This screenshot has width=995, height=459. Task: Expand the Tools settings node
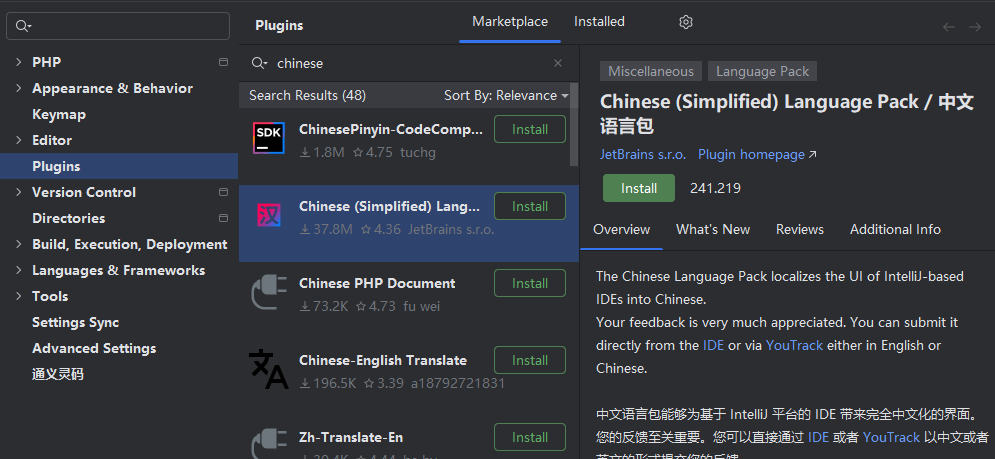pyautogui.click(x=18, y=296)
